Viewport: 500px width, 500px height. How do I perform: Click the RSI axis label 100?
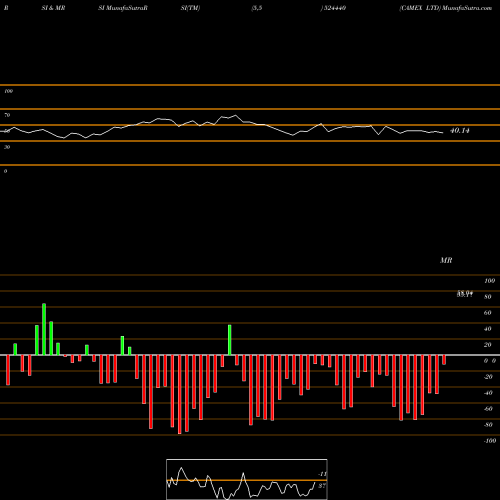pos(8,91)
